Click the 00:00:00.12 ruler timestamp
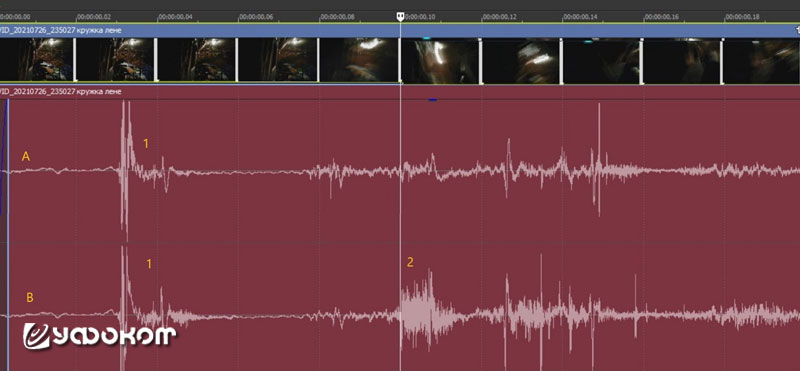This screenshot has width=800, height=371. [x=499, y=17]
